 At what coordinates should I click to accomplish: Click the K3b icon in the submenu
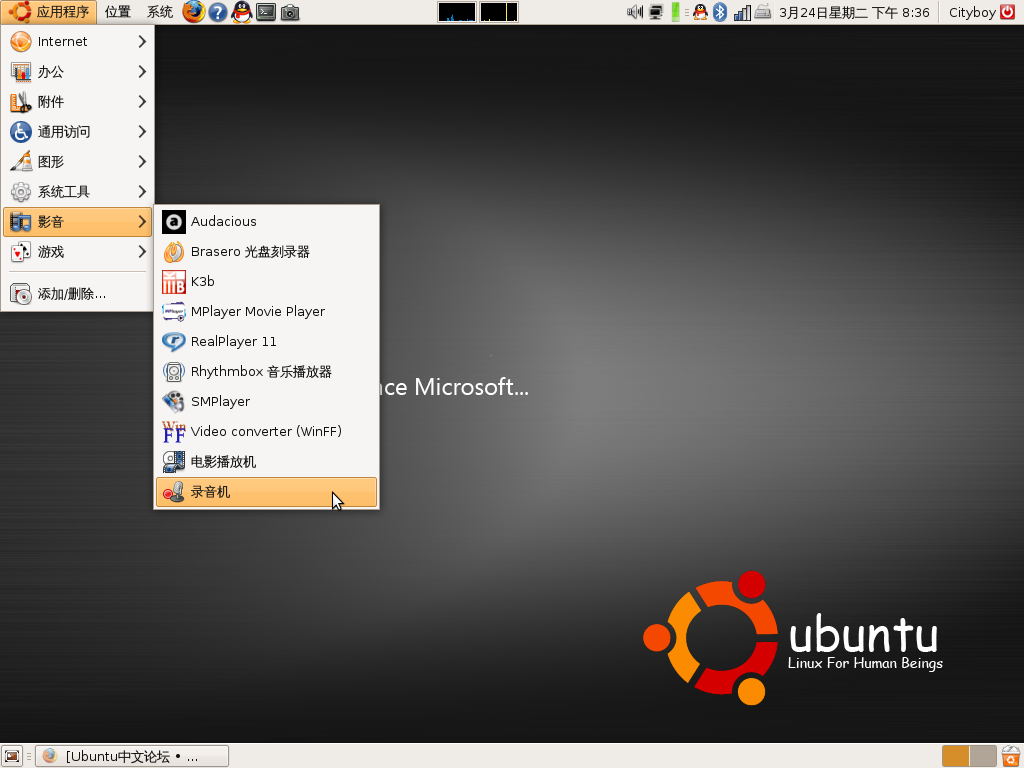point(174,282)
